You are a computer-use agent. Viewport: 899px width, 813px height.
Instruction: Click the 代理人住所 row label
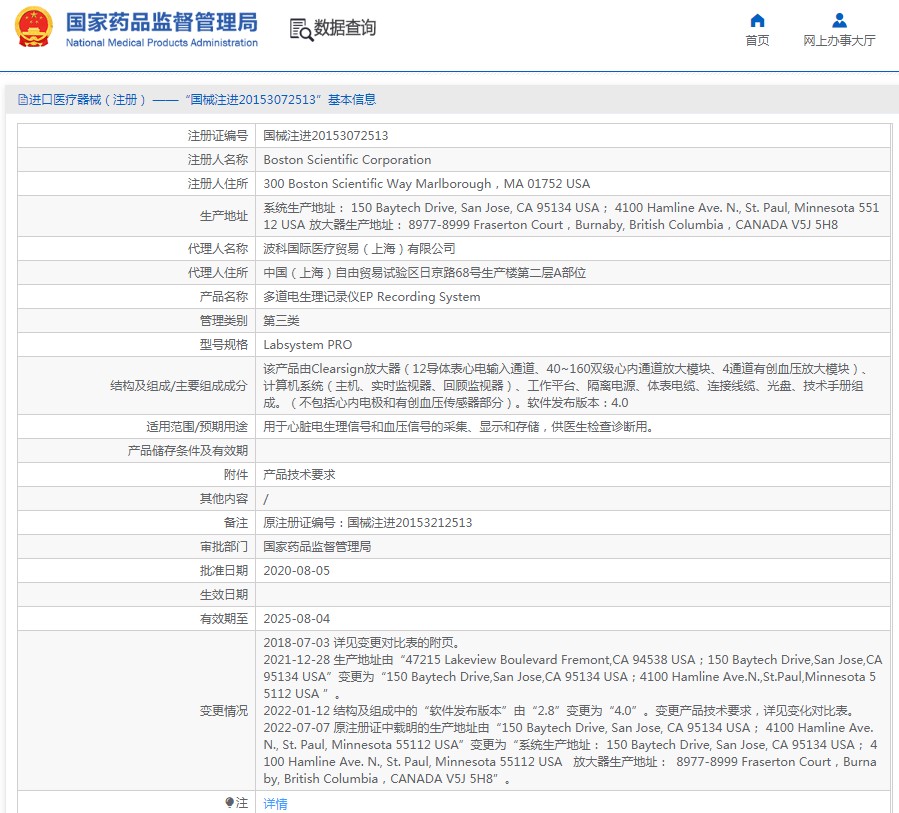click(x=218, y=273)
